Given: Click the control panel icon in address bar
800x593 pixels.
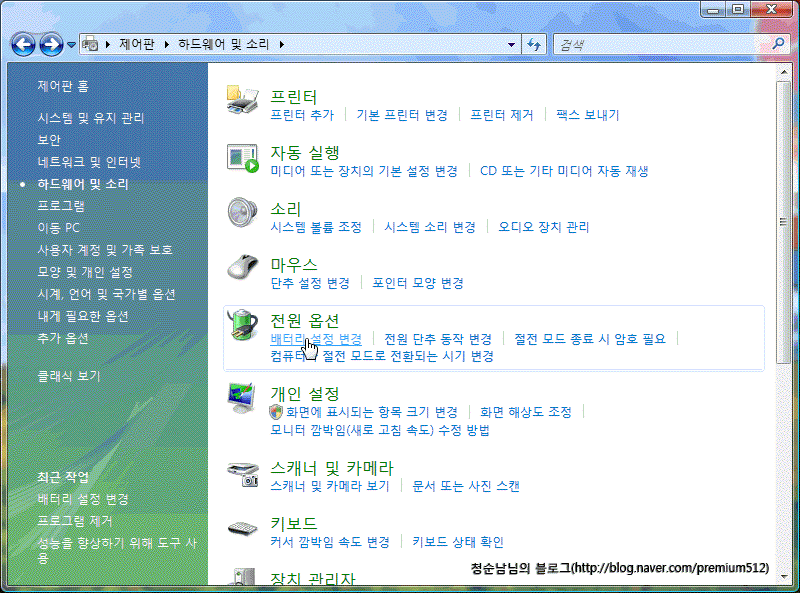Looking at the screenshot, I should tap(90, 44).
